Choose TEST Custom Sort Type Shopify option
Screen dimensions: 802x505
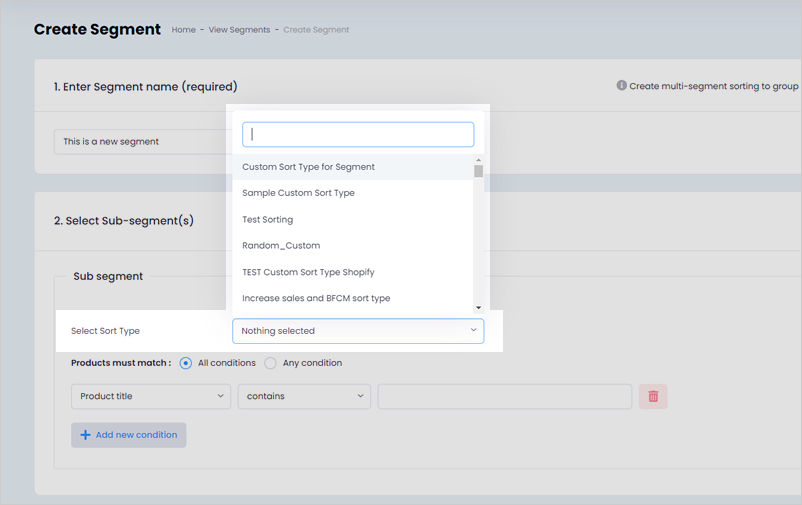(352, 272)
